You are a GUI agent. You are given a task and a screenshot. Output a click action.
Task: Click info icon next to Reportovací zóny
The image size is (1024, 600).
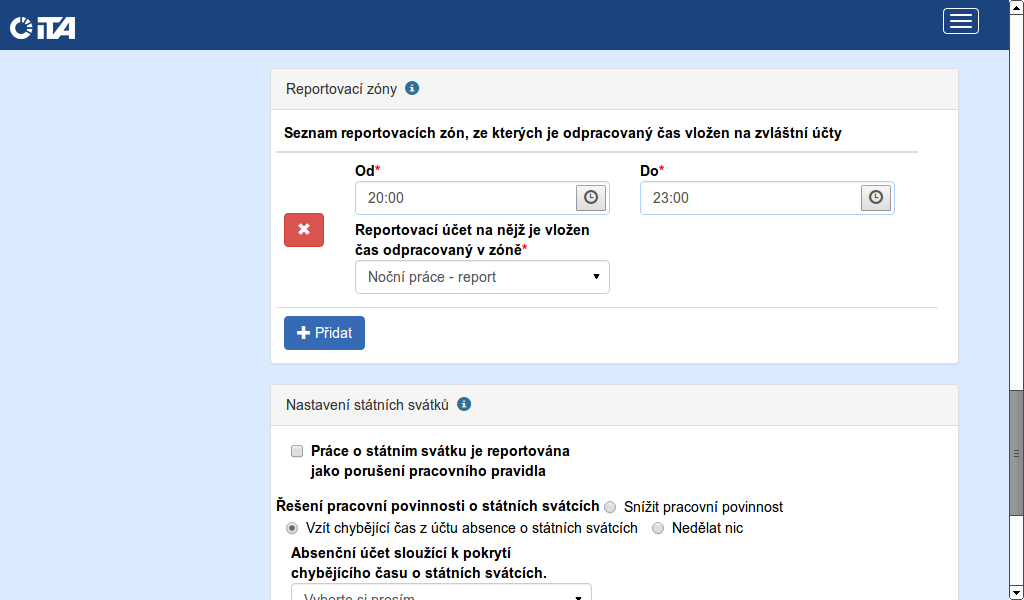(412, 88)
